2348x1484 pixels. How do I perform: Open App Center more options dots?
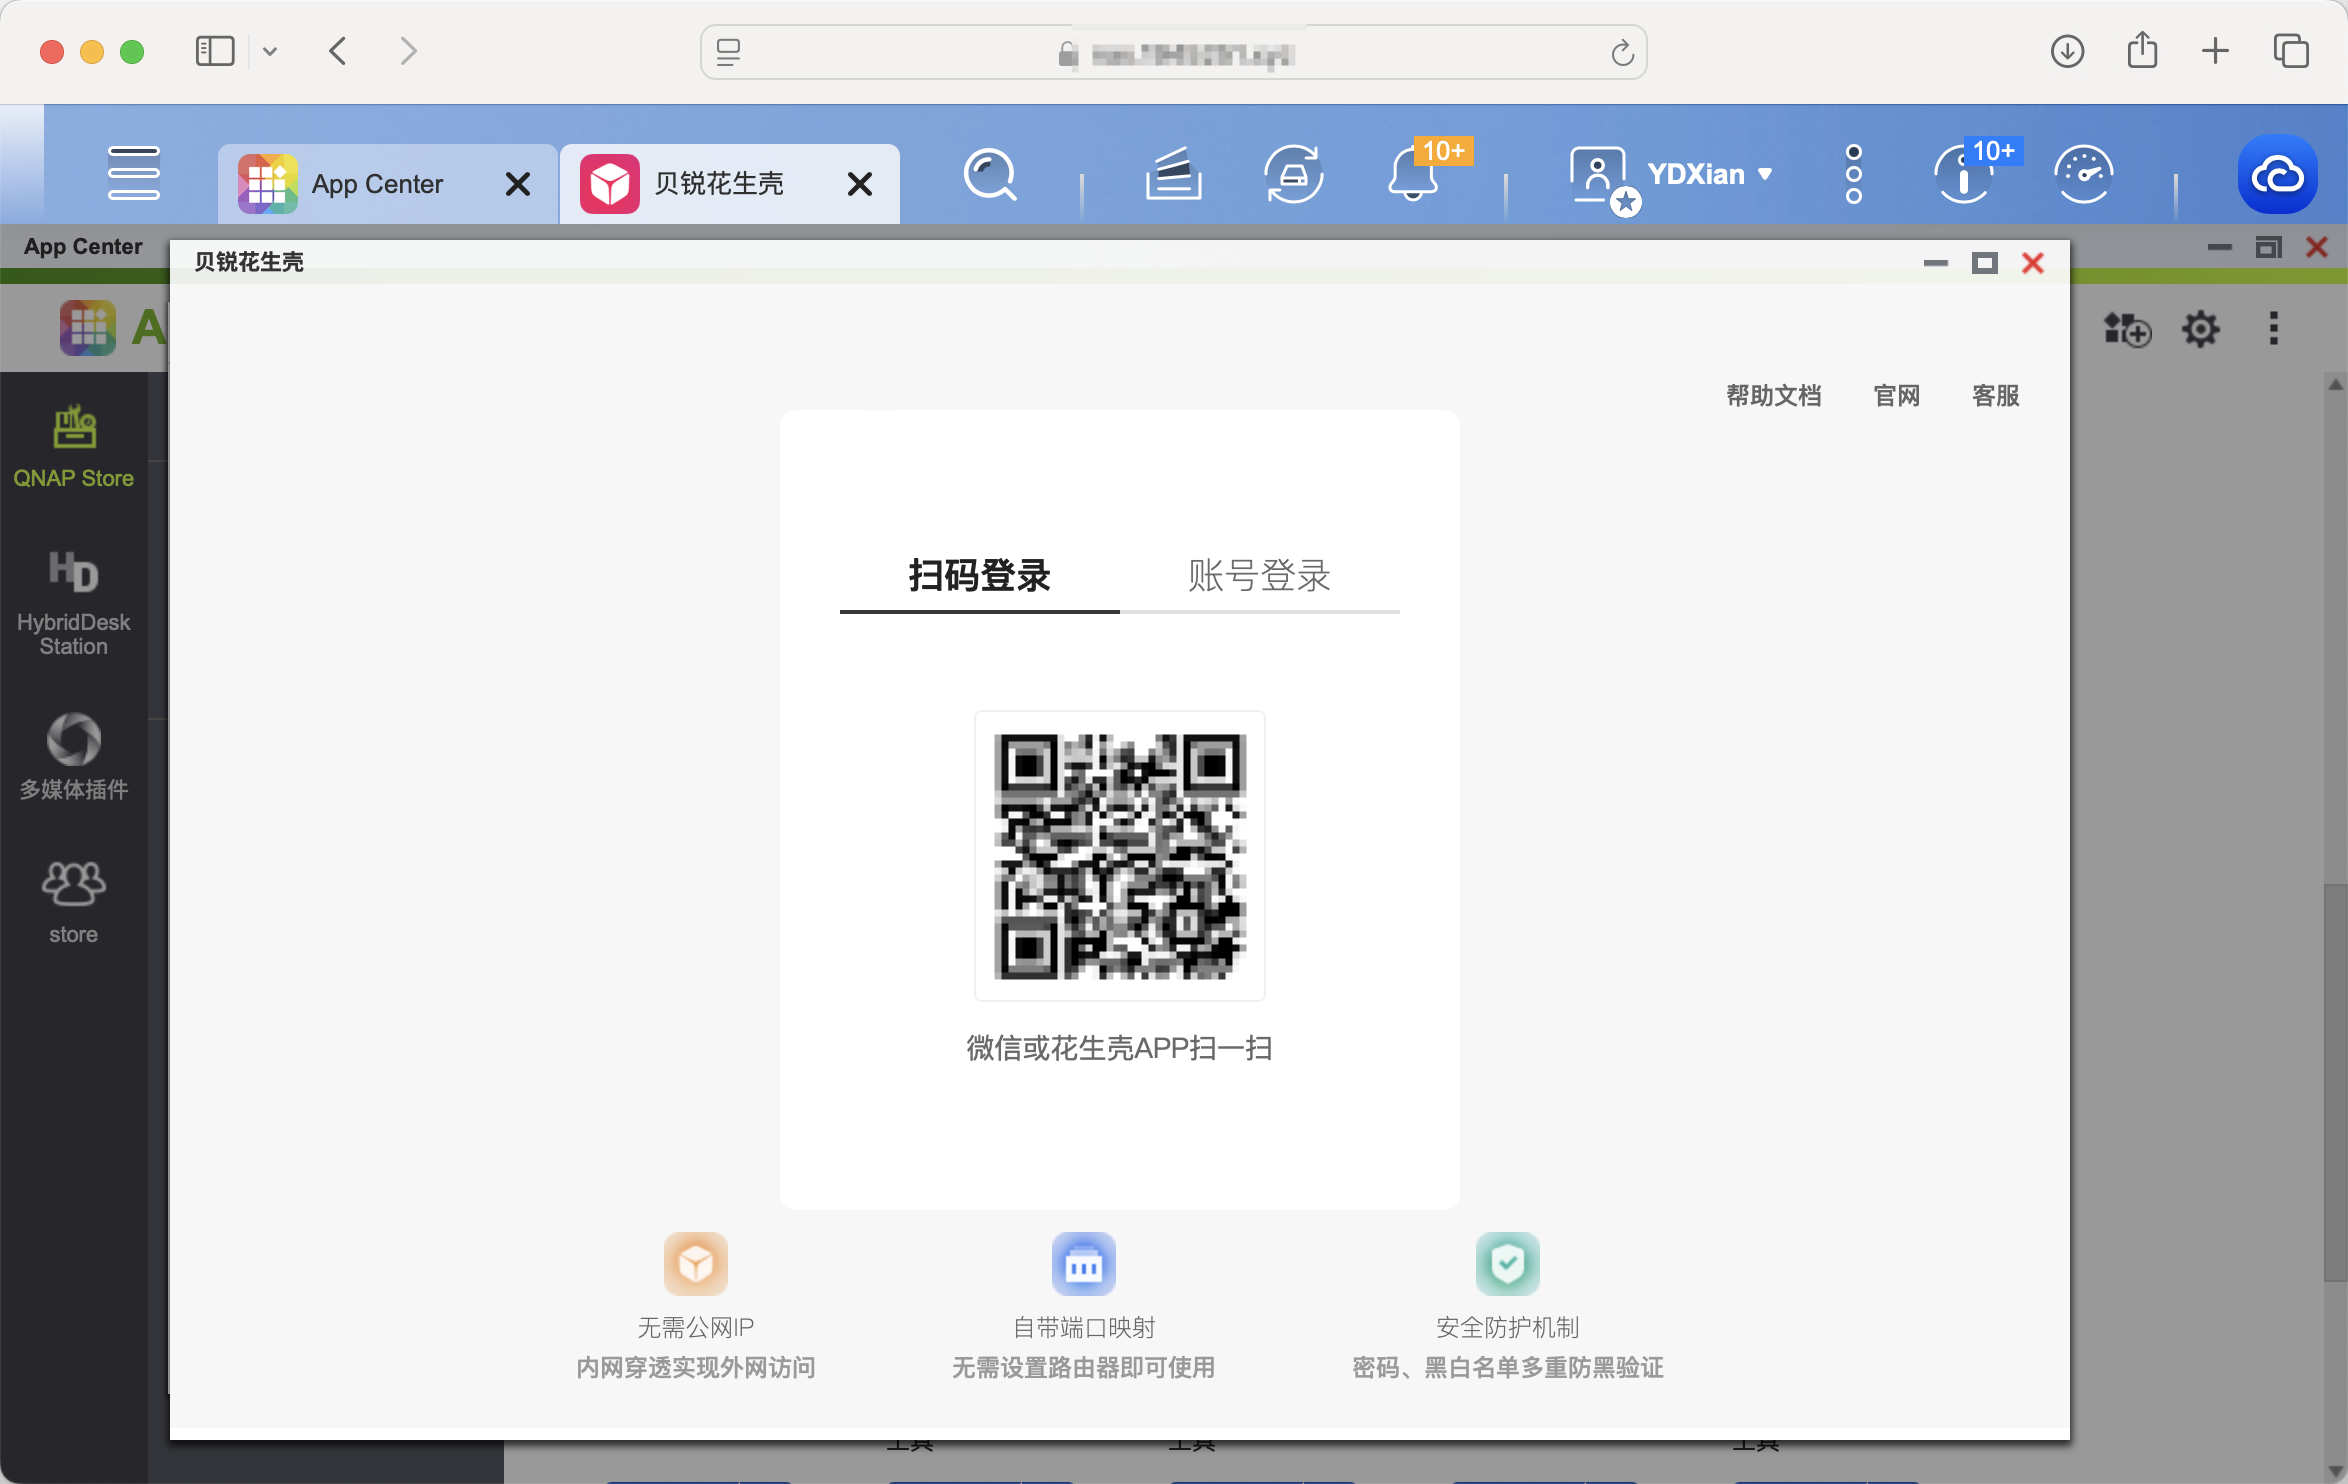click(2274, 328)
